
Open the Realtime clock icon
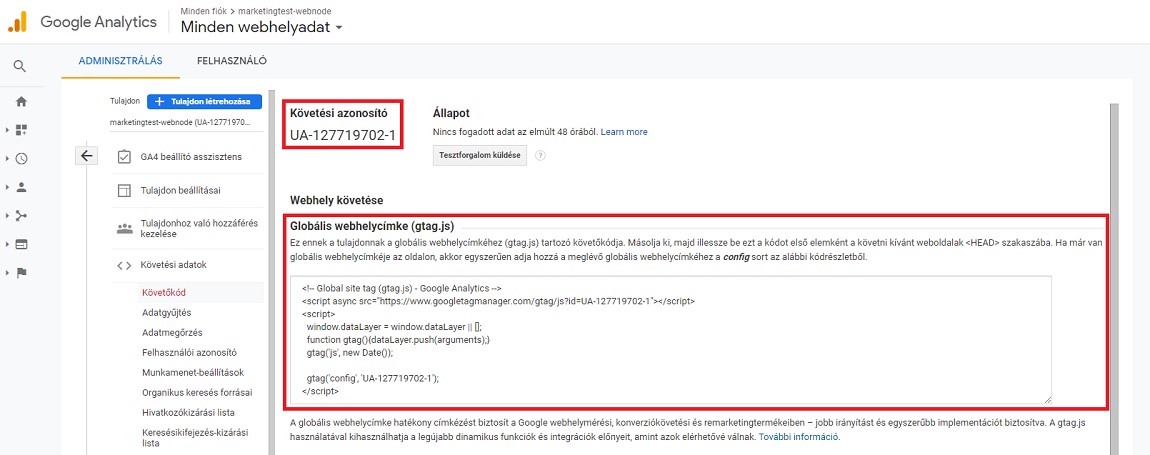21,158
